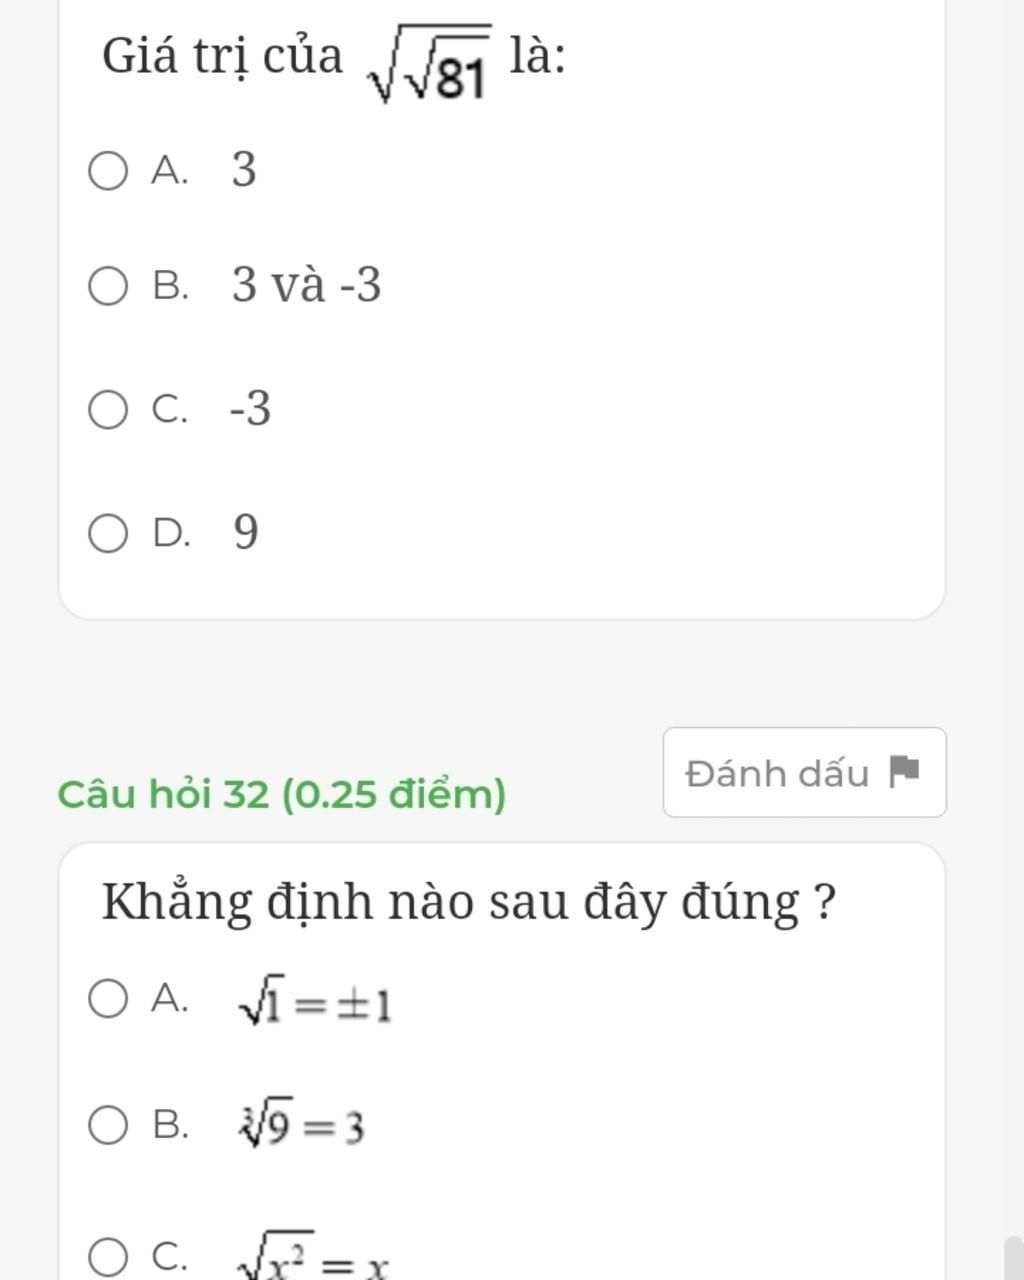Choose radio option B '3 và -3'
The height and width of the screenshot is (1280, 1024).
coord(108,286)
